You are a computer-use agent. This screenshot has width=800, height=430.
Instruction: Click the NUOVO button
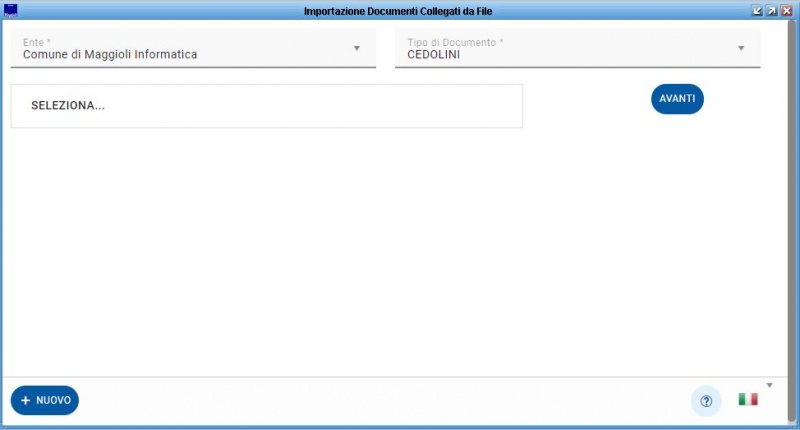[x=45, y=400]
